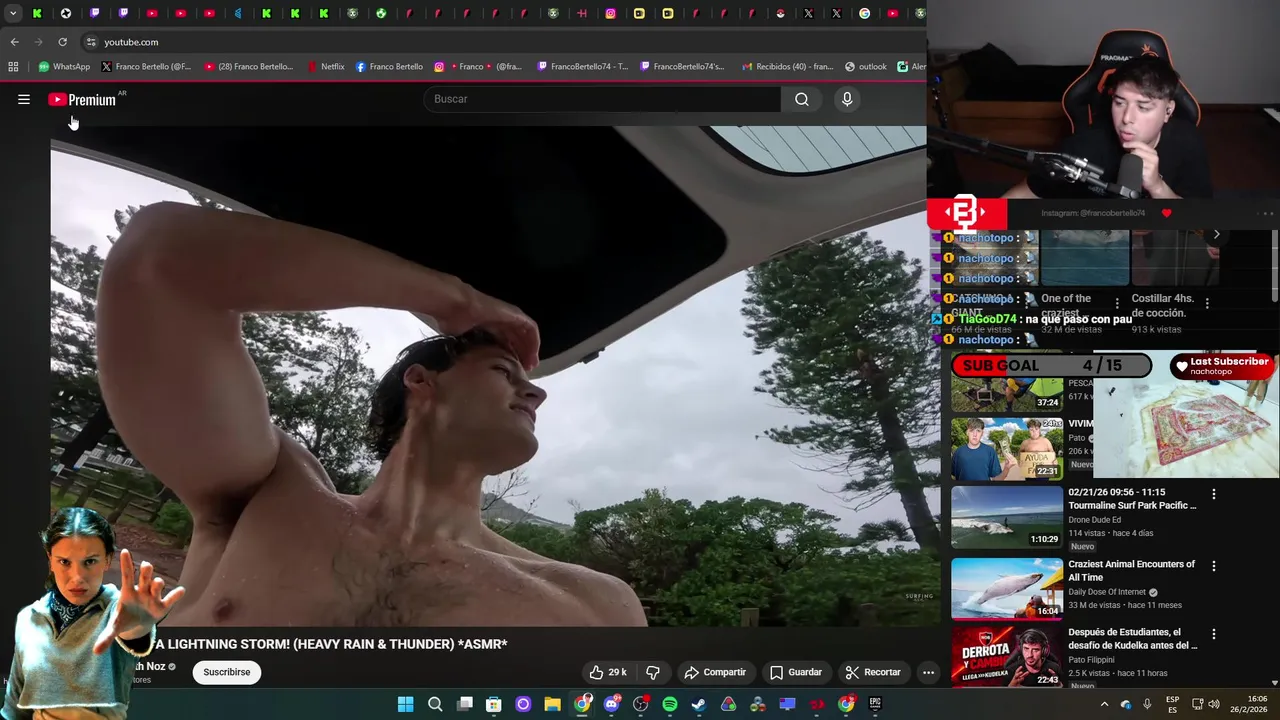Dislike the video with thumbs-down
The width and height of the screenshot is (1280, 720).
(x=653, y=672)
